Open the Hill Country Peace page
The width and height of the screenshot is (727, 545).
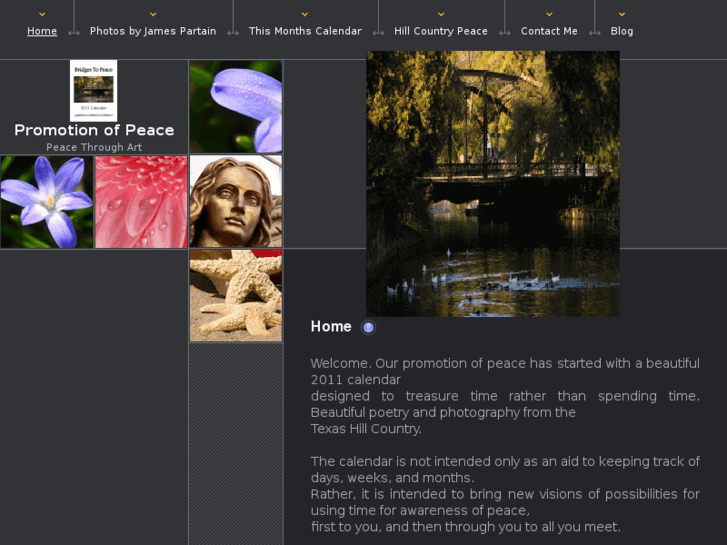click(x=441, y=31)
